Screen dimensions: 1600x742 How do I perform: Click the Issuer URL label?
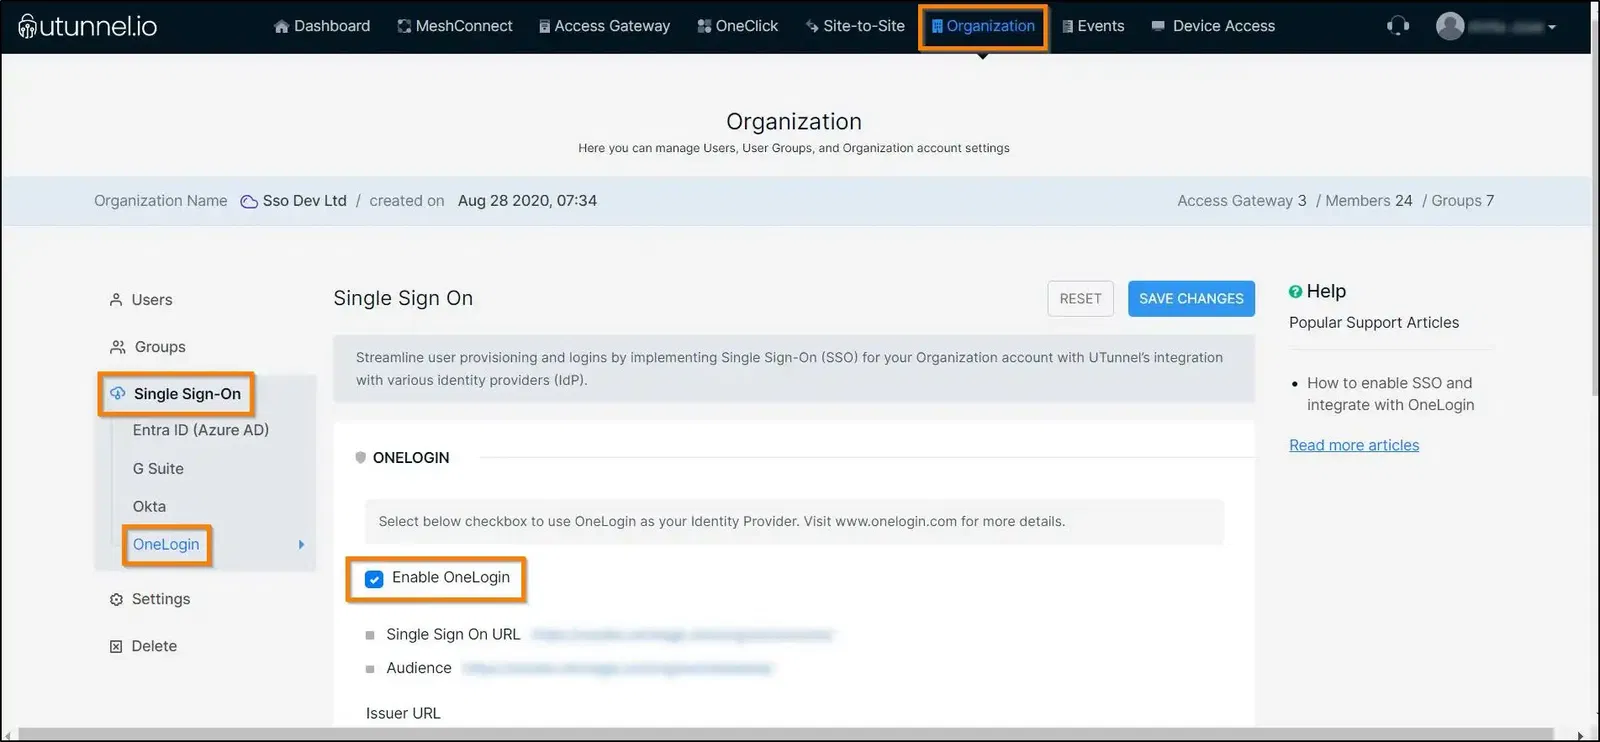tap(403, 713)
